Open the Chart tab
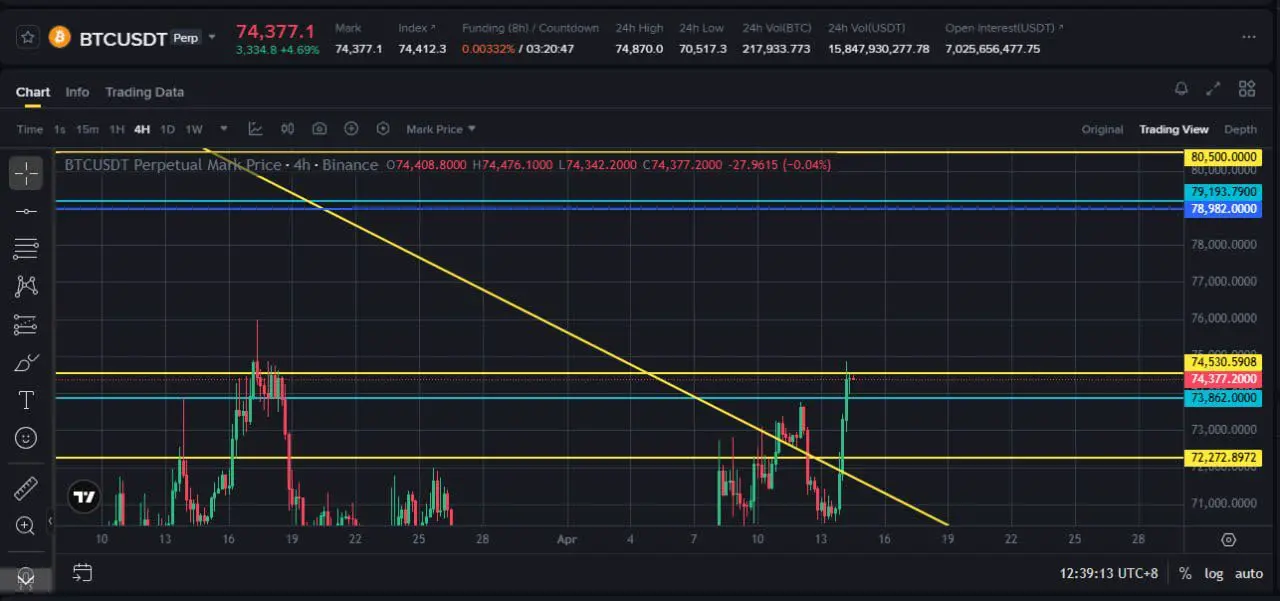The width and height of the screenshot is (1280, 601). pos(33,92)
